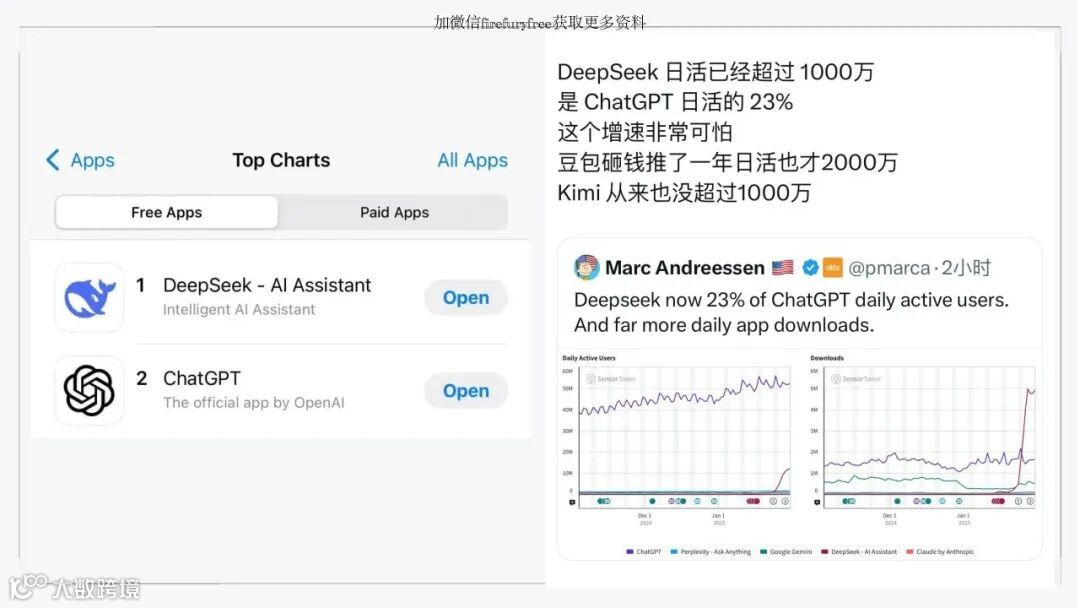1080x608 pixels.
Task: Tap the DeepSeek whale app icon
Action: click(90, 297)
